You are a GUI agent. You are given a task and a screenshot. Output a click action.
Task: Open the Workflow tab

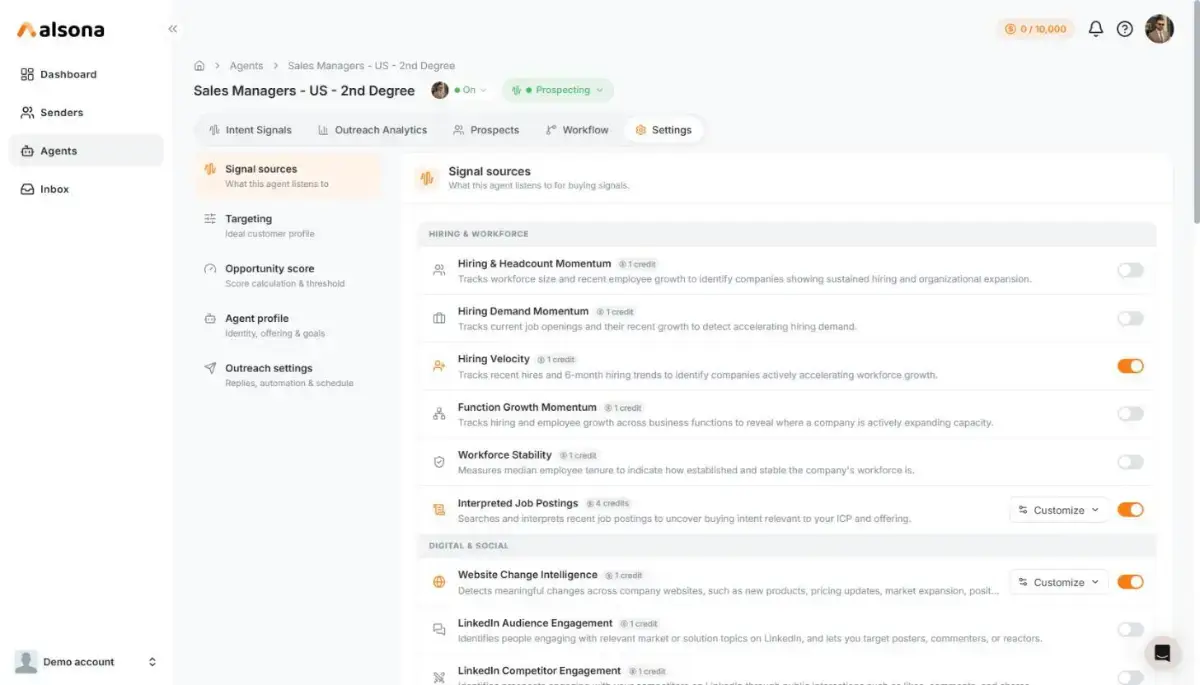(x=577, y=130)
